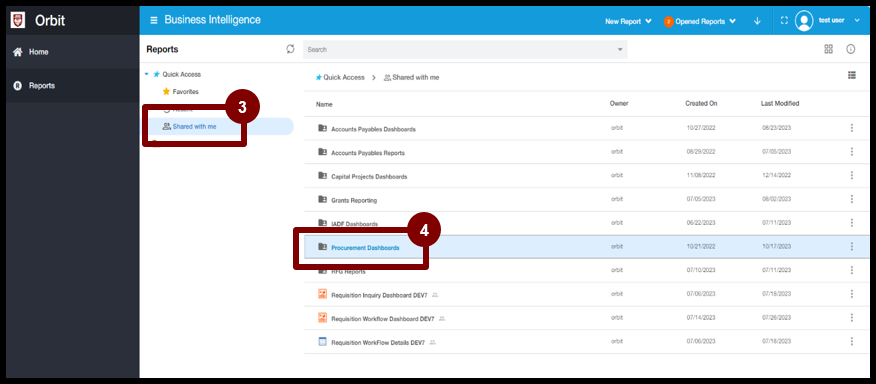Image resolution: width=876 pixels, height=384 pixels.
Task: Click folder icon of Grants Reporting
Action: coord(322,199)
